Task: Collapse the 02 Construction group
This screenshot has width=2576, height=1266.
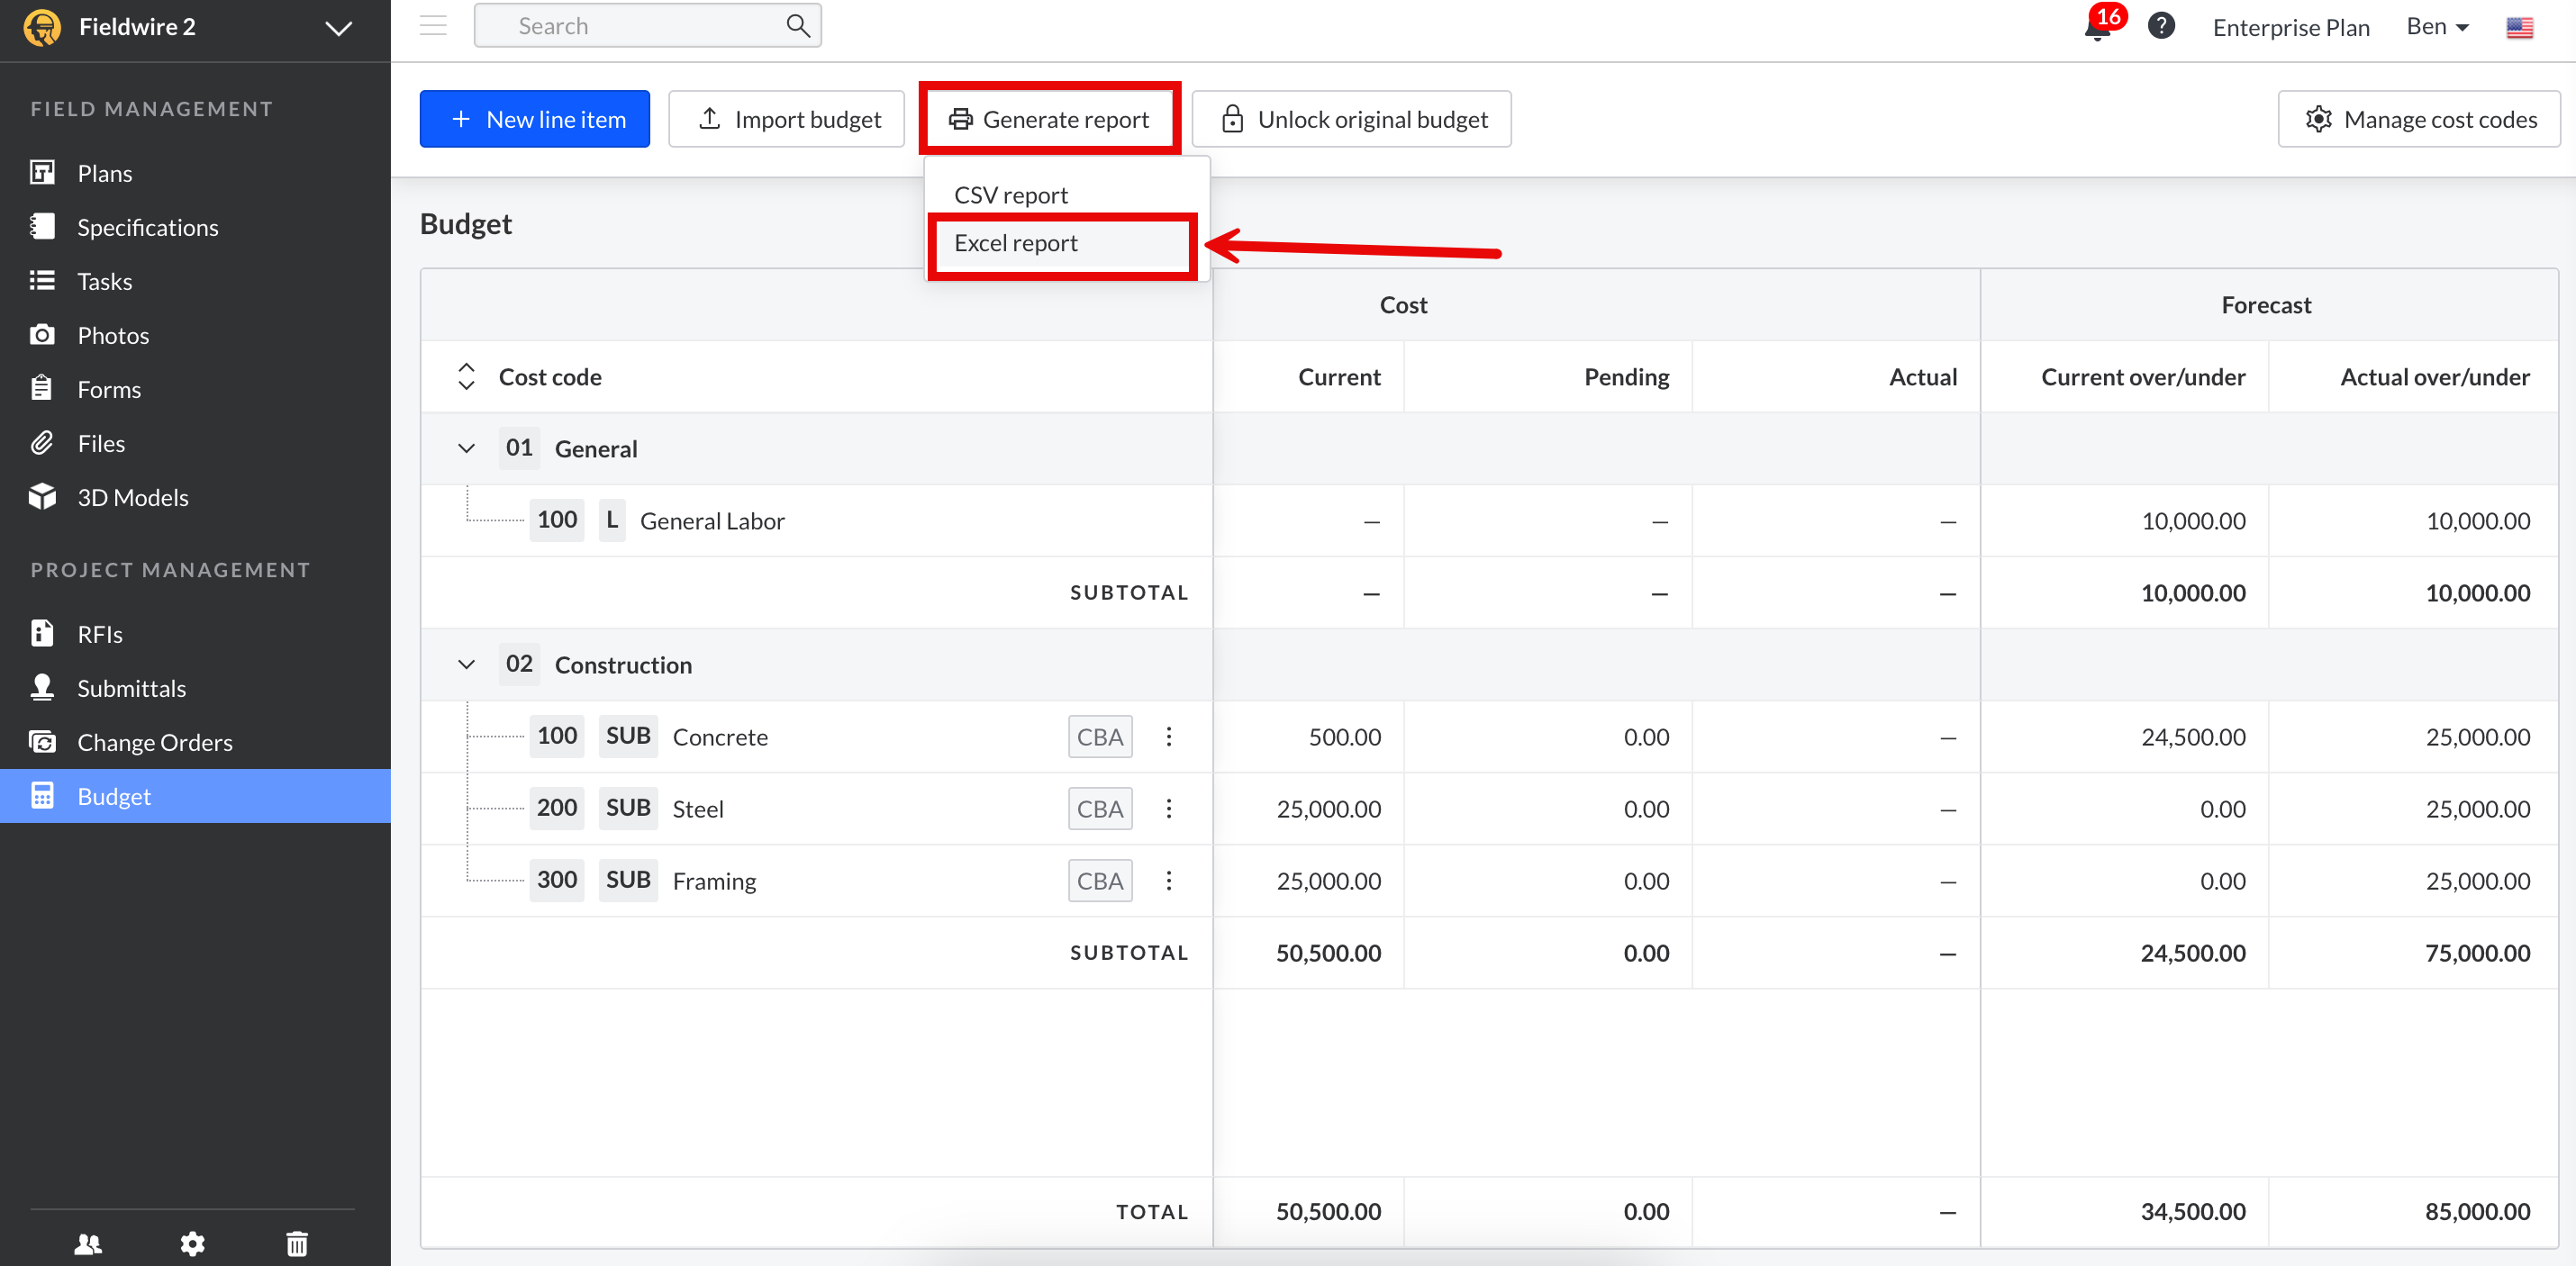Action: click(466, 664)
